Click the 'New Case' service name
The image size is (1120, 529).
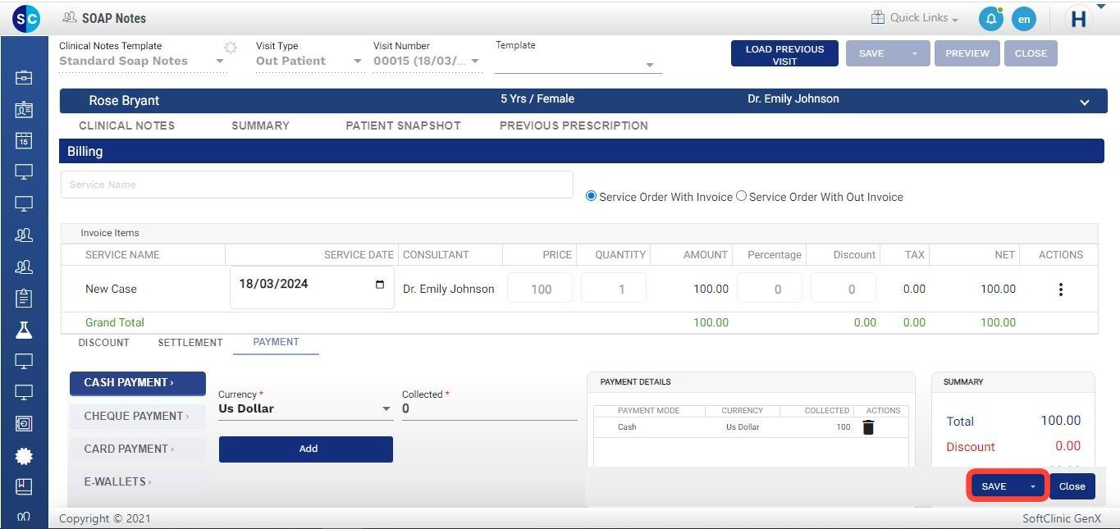(111, 289)
